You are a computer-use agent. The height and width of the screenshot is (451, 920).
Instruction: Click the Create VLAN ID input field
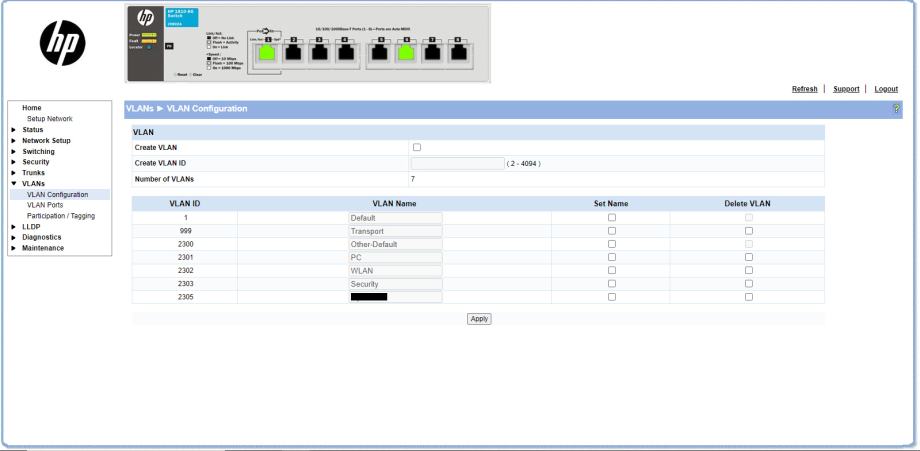tap(457, 163)
